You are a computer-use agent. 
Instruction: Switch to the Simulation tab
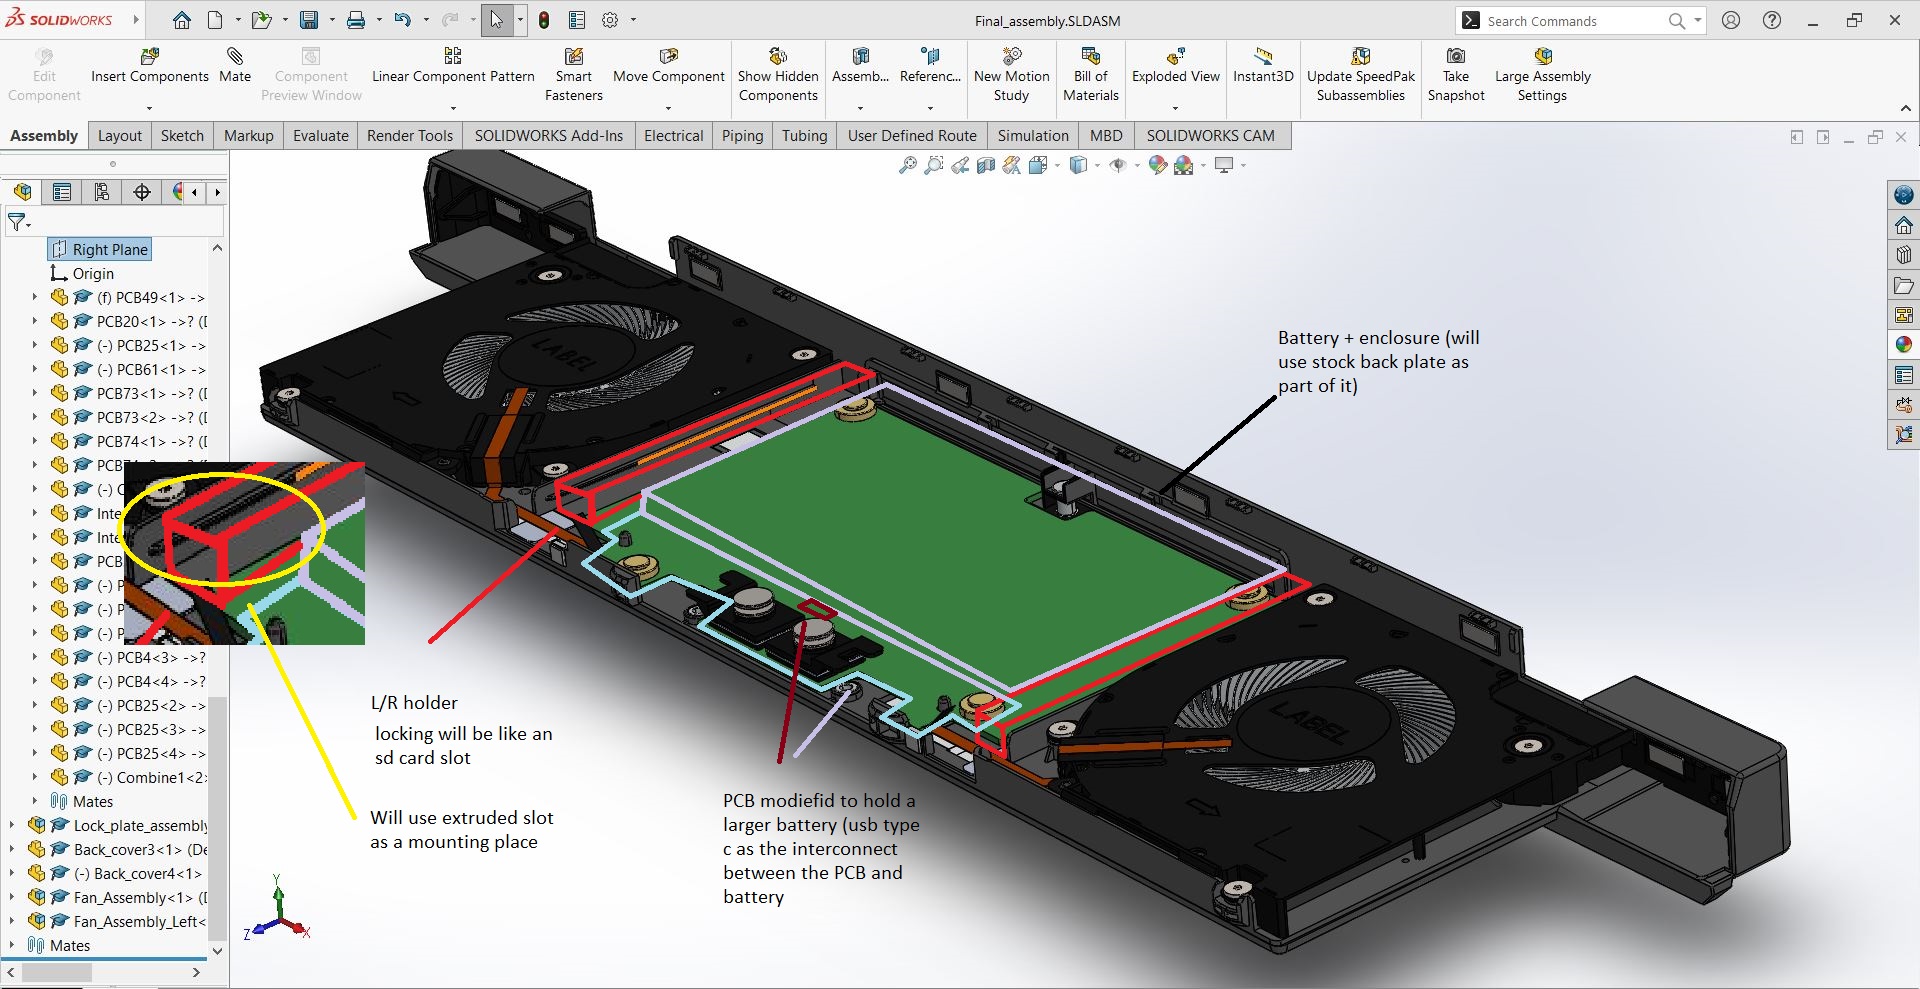click(1032, 136)
